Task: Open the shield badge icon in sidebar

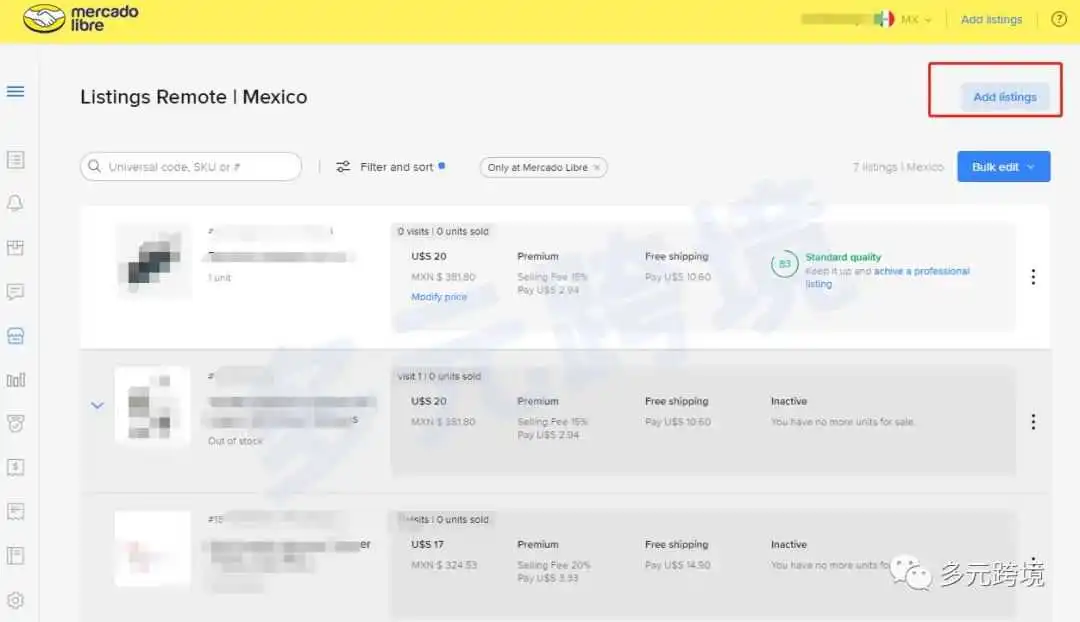Action: point(15,424)
